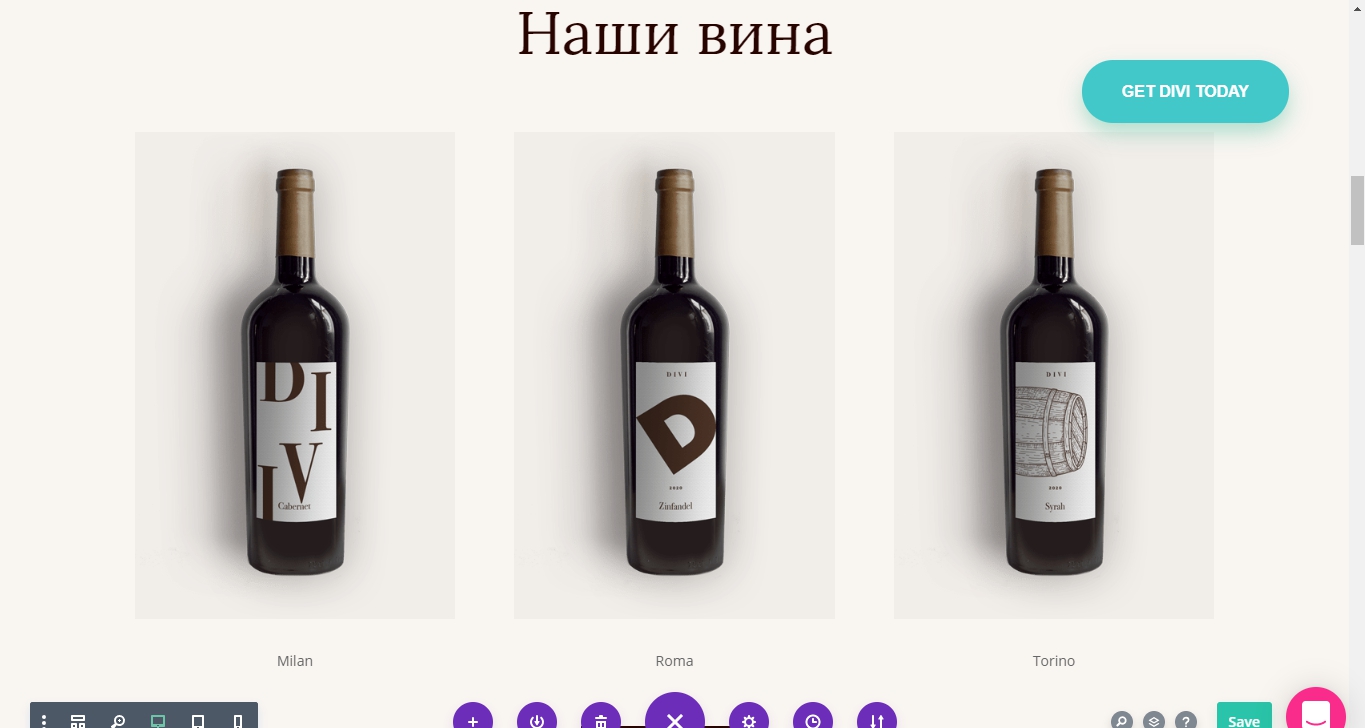Select tablet preview mode

(x=198, y=720)
